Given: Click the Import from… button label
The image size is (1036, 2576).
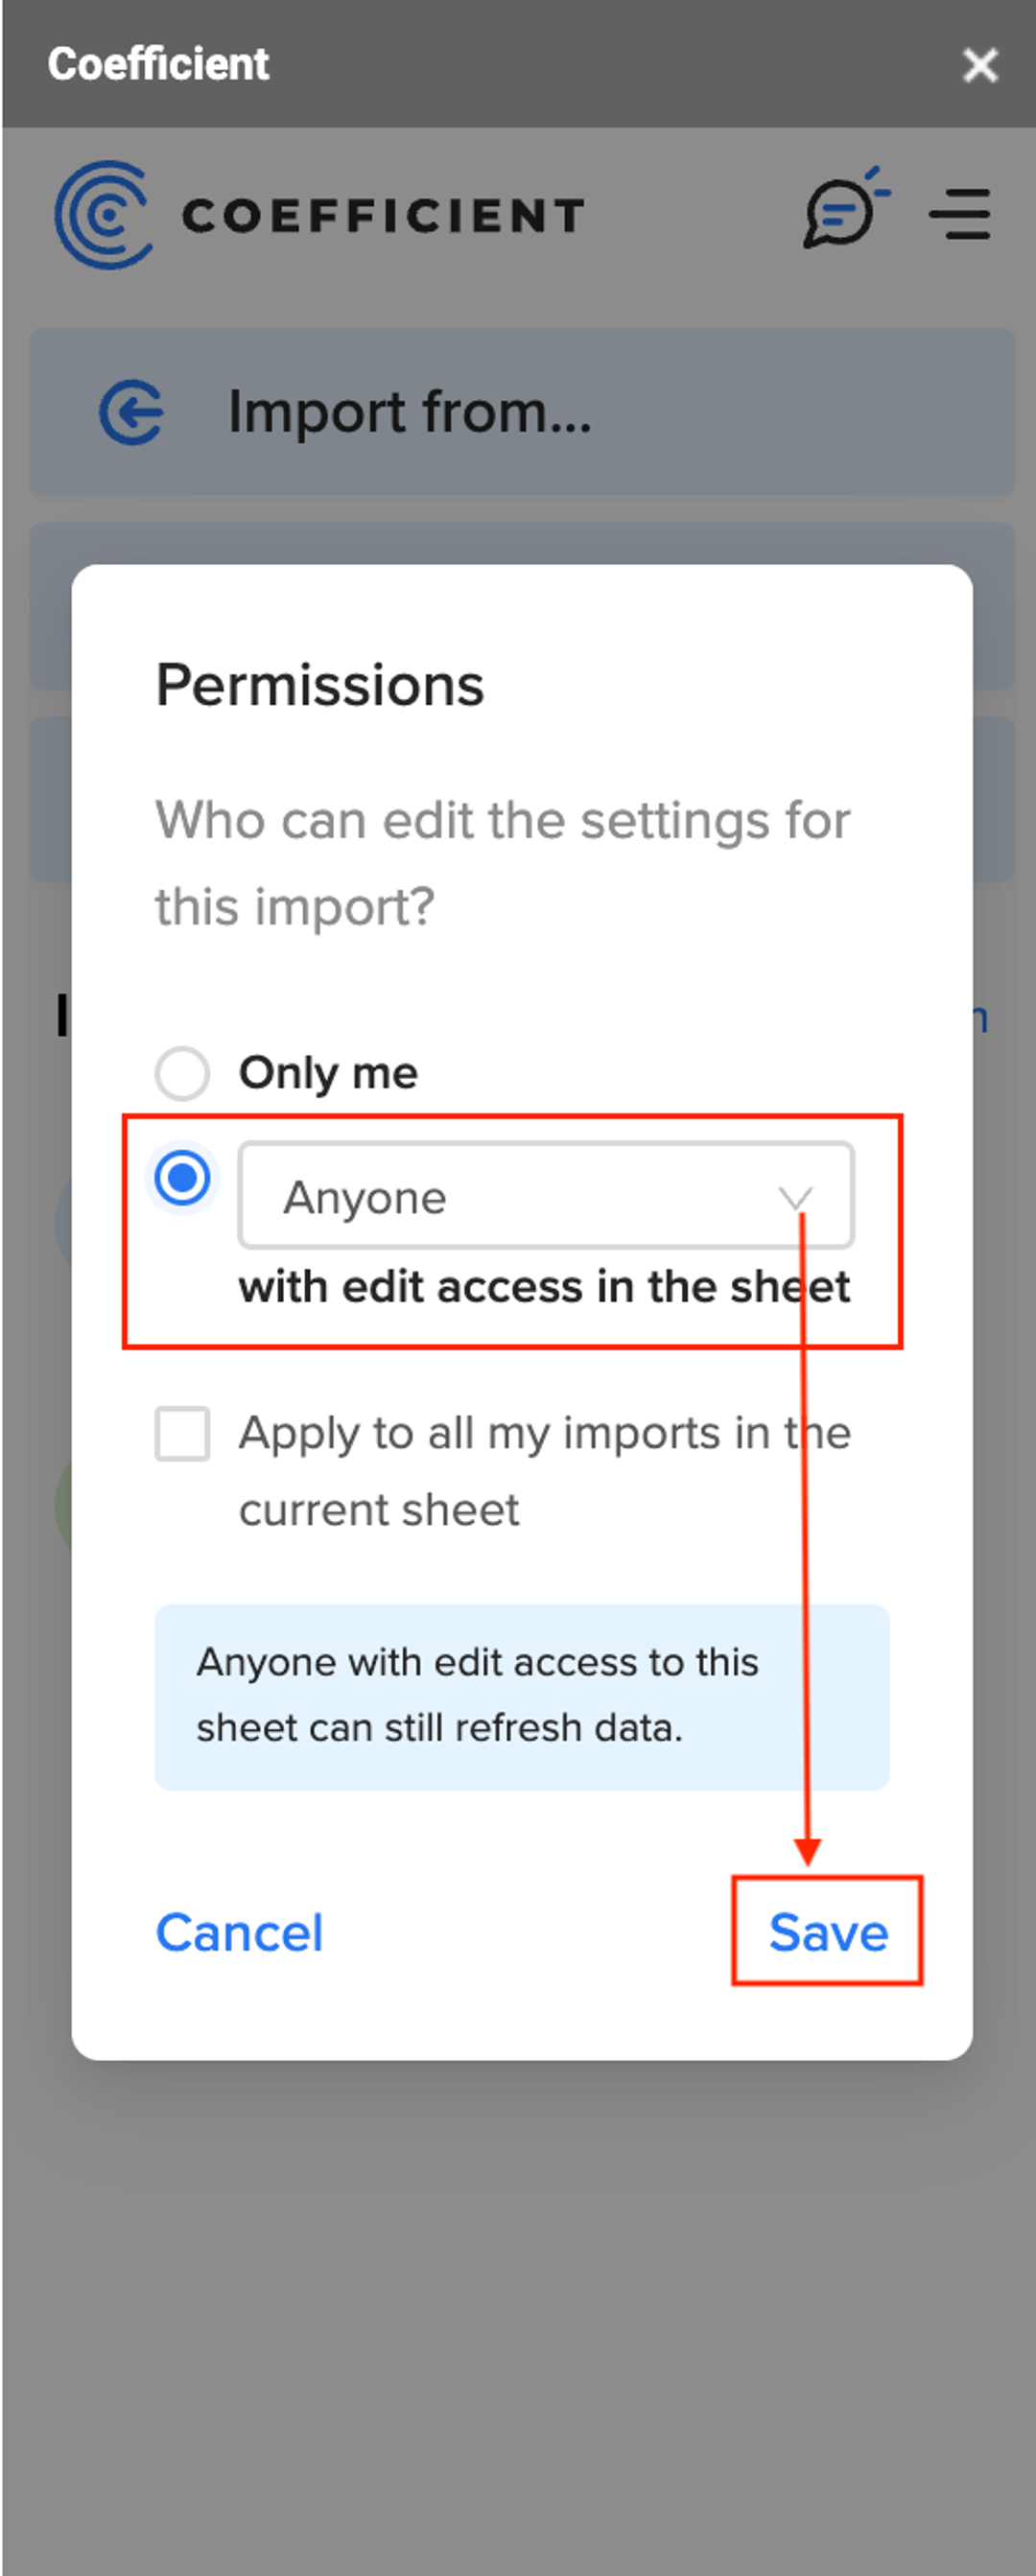Looking at the screenshot, I should point(410,411).
